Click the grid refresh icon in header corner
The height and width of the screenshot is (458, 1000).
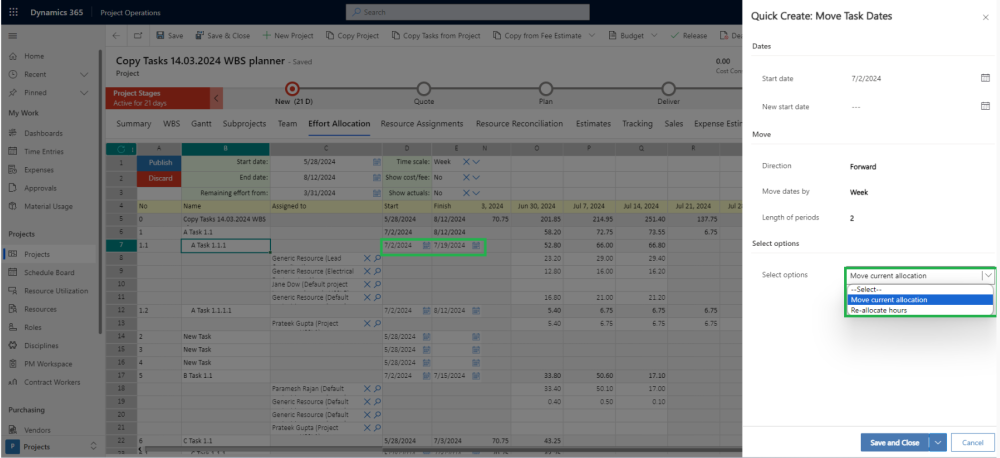121,149
